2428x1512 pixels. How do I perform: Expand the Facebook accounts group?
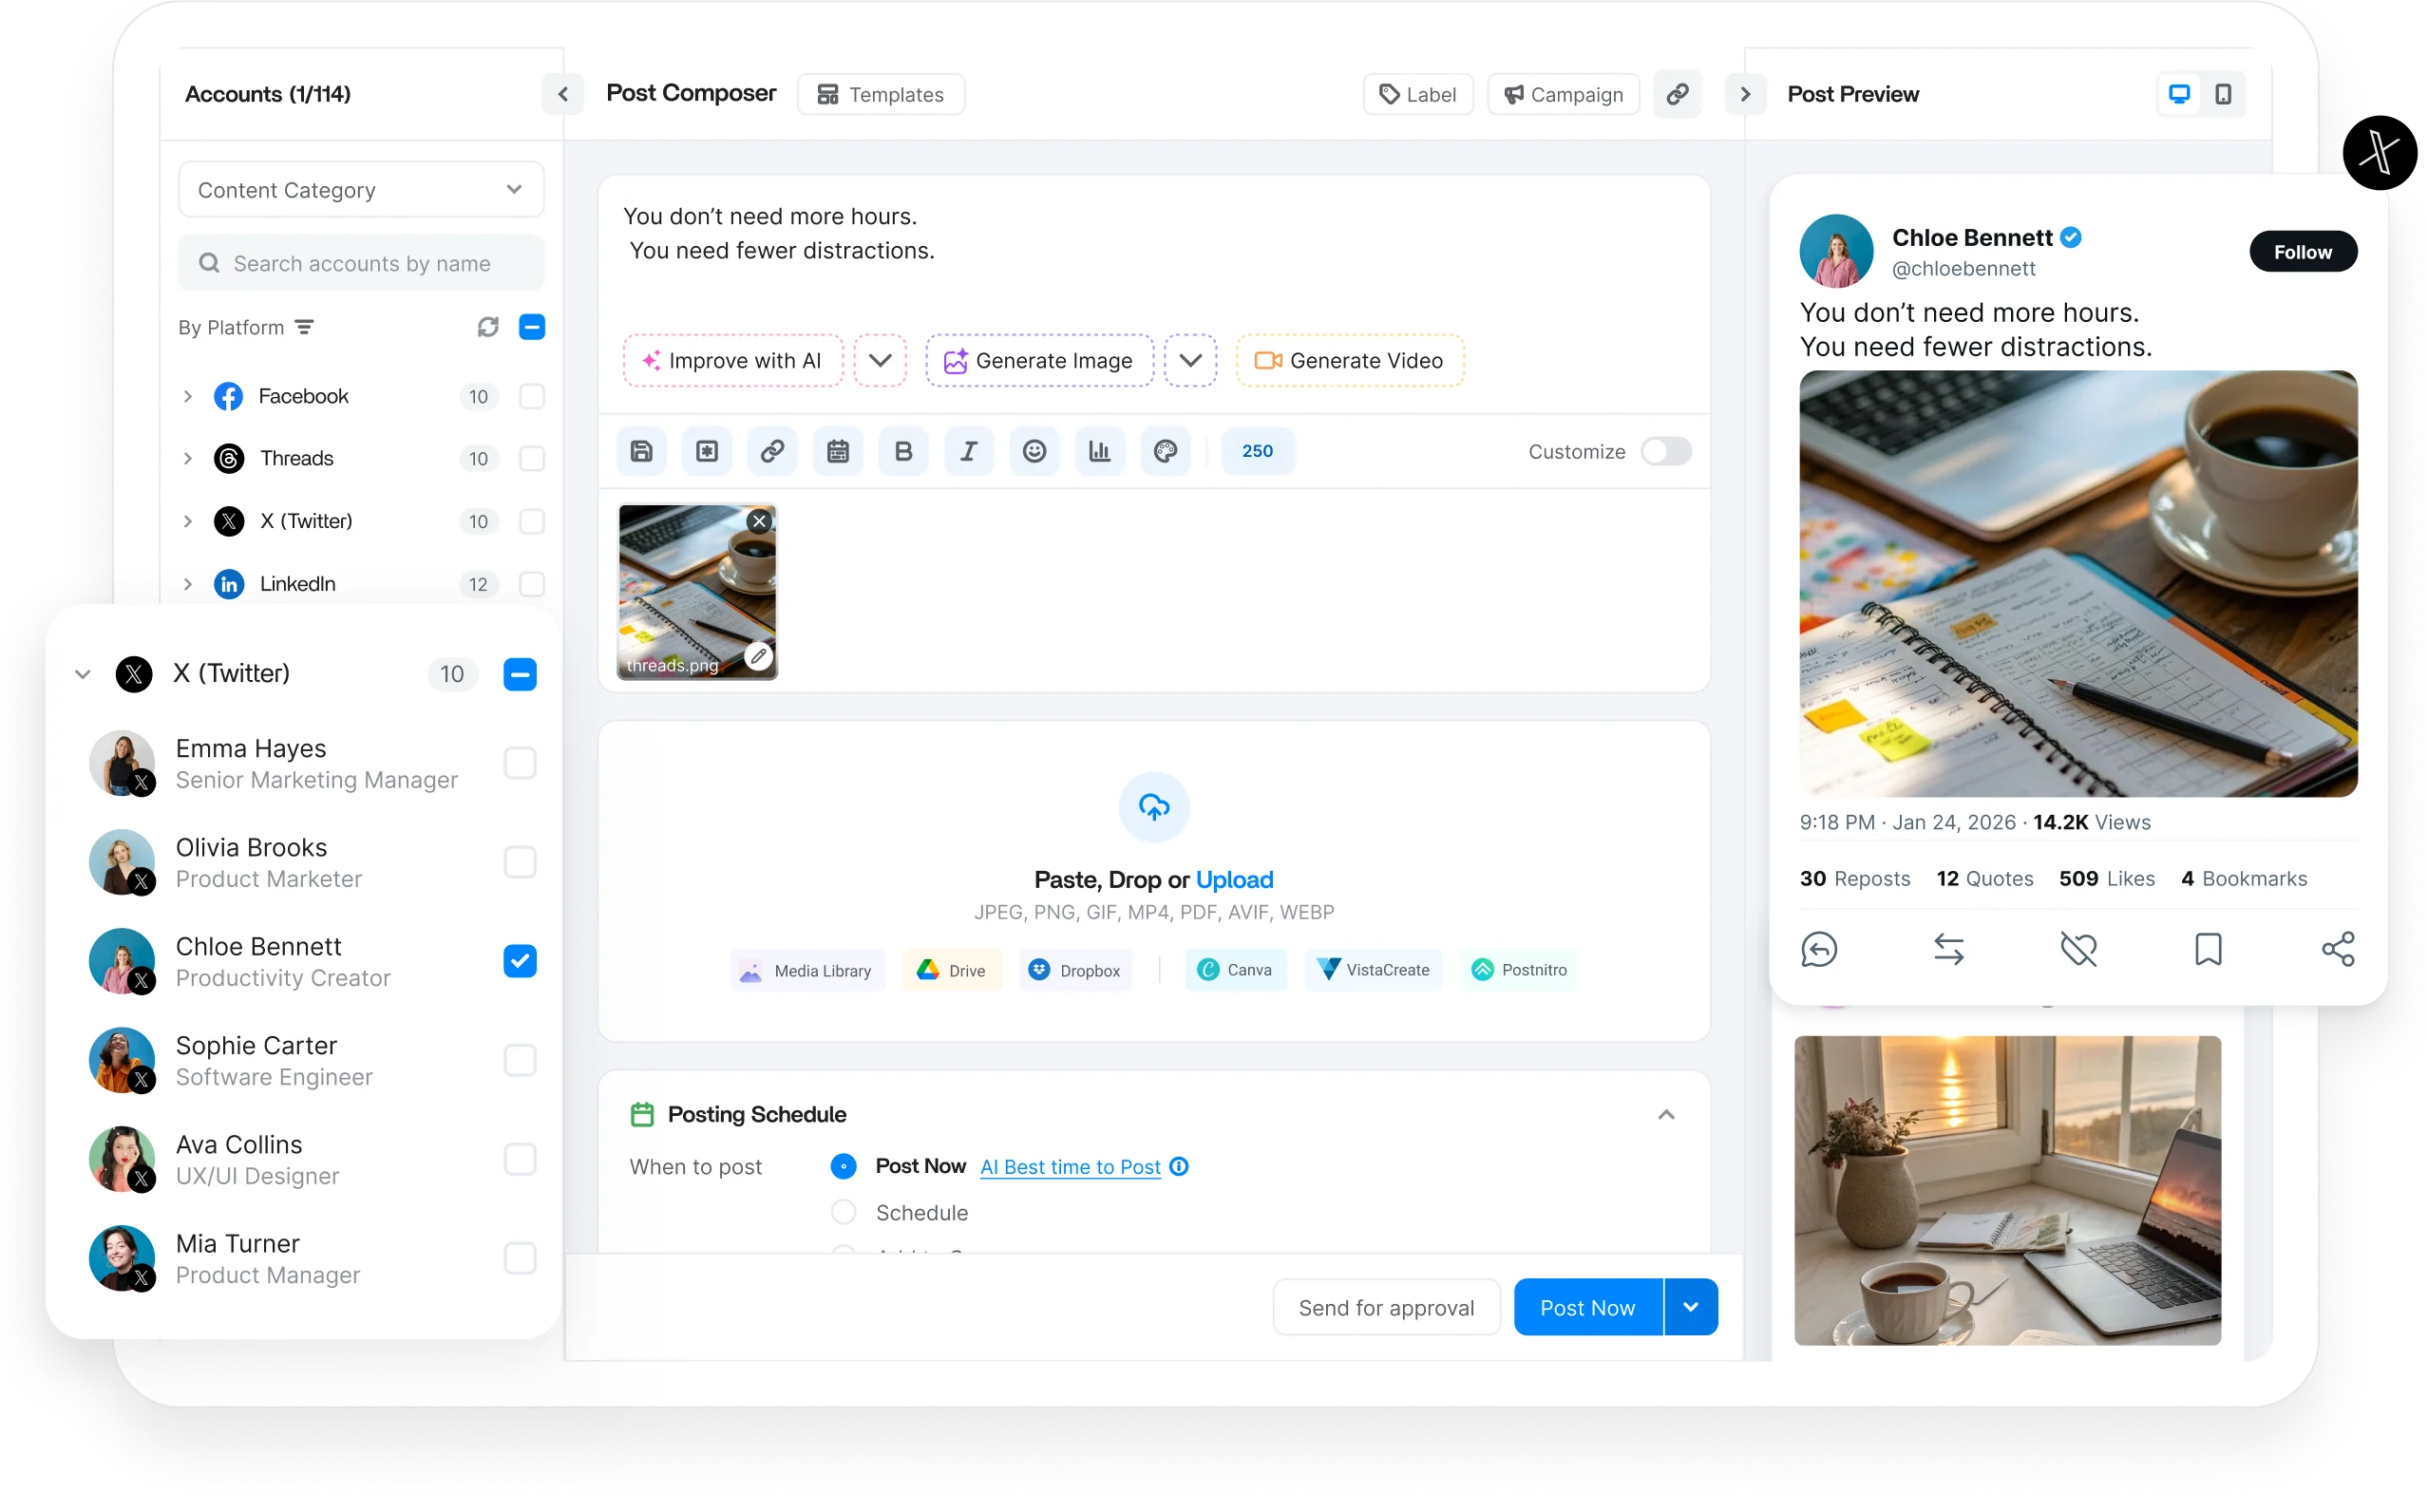point(187,397)
